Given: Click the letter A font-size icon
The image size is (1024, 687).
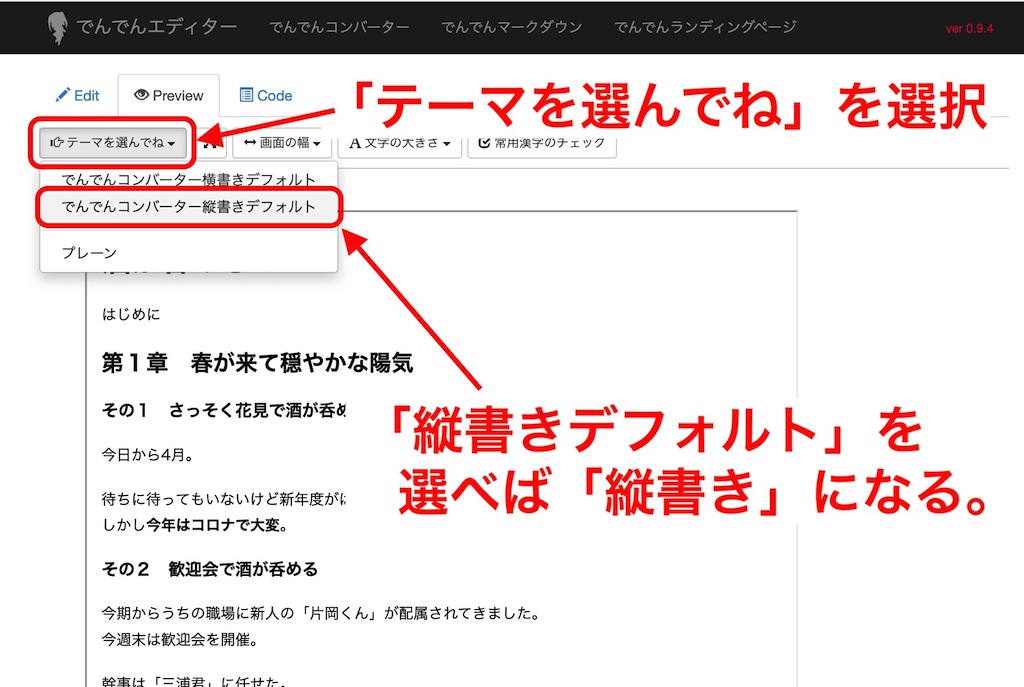Looking at the screenshot, I should (355, 143).
